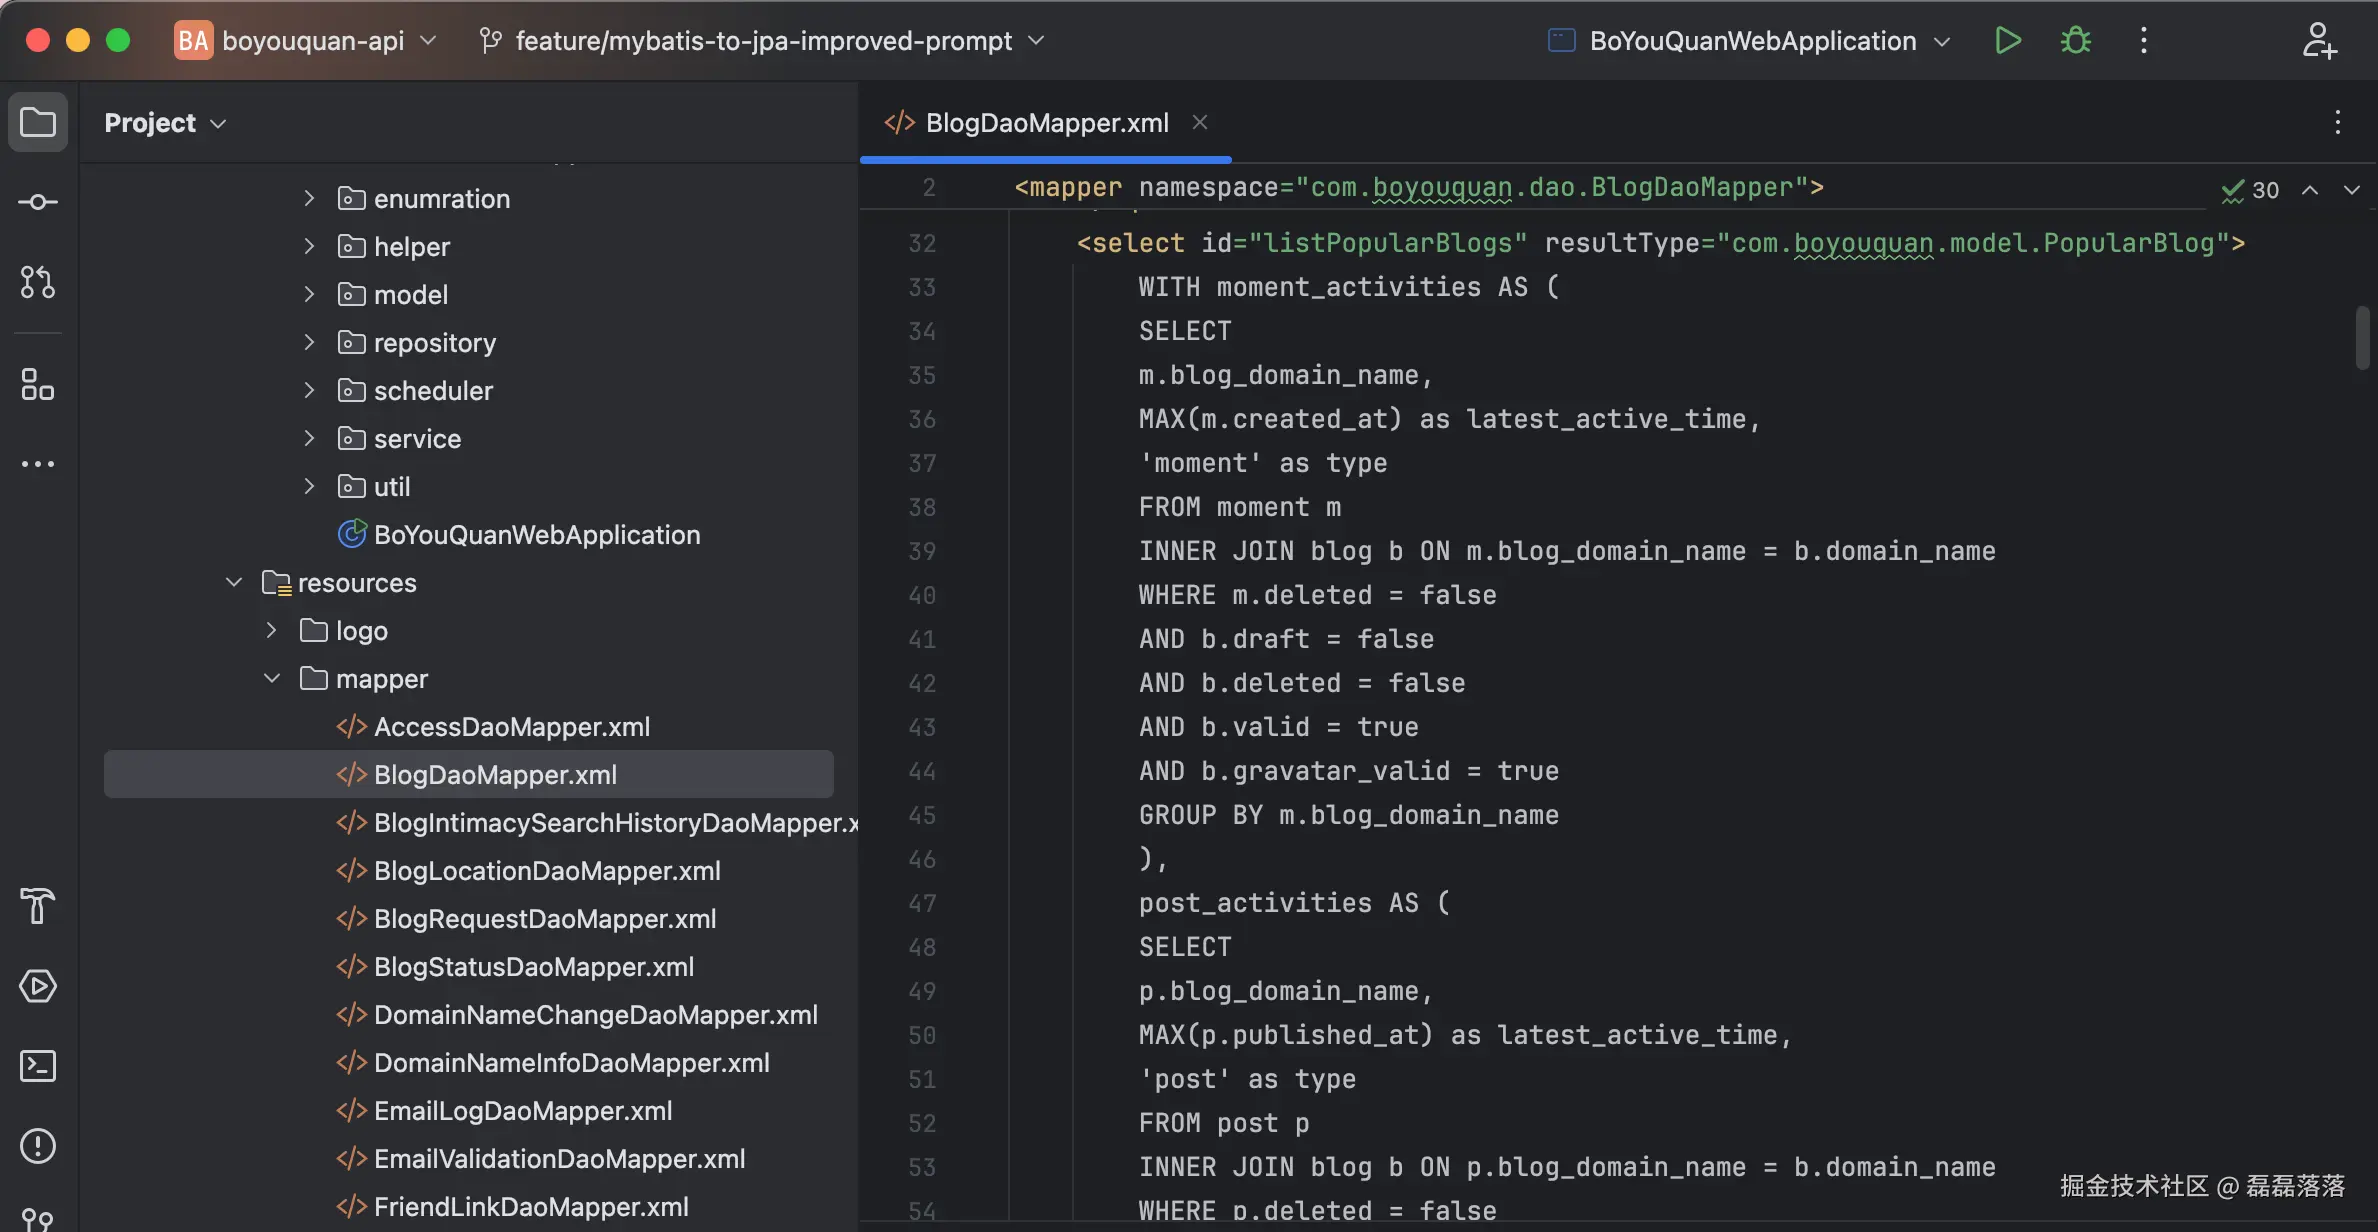Image resolution: width=2378 pixels, height=1232 pixels.
Task: Open the Commit tool window
Action: click(x=37, y=201)
